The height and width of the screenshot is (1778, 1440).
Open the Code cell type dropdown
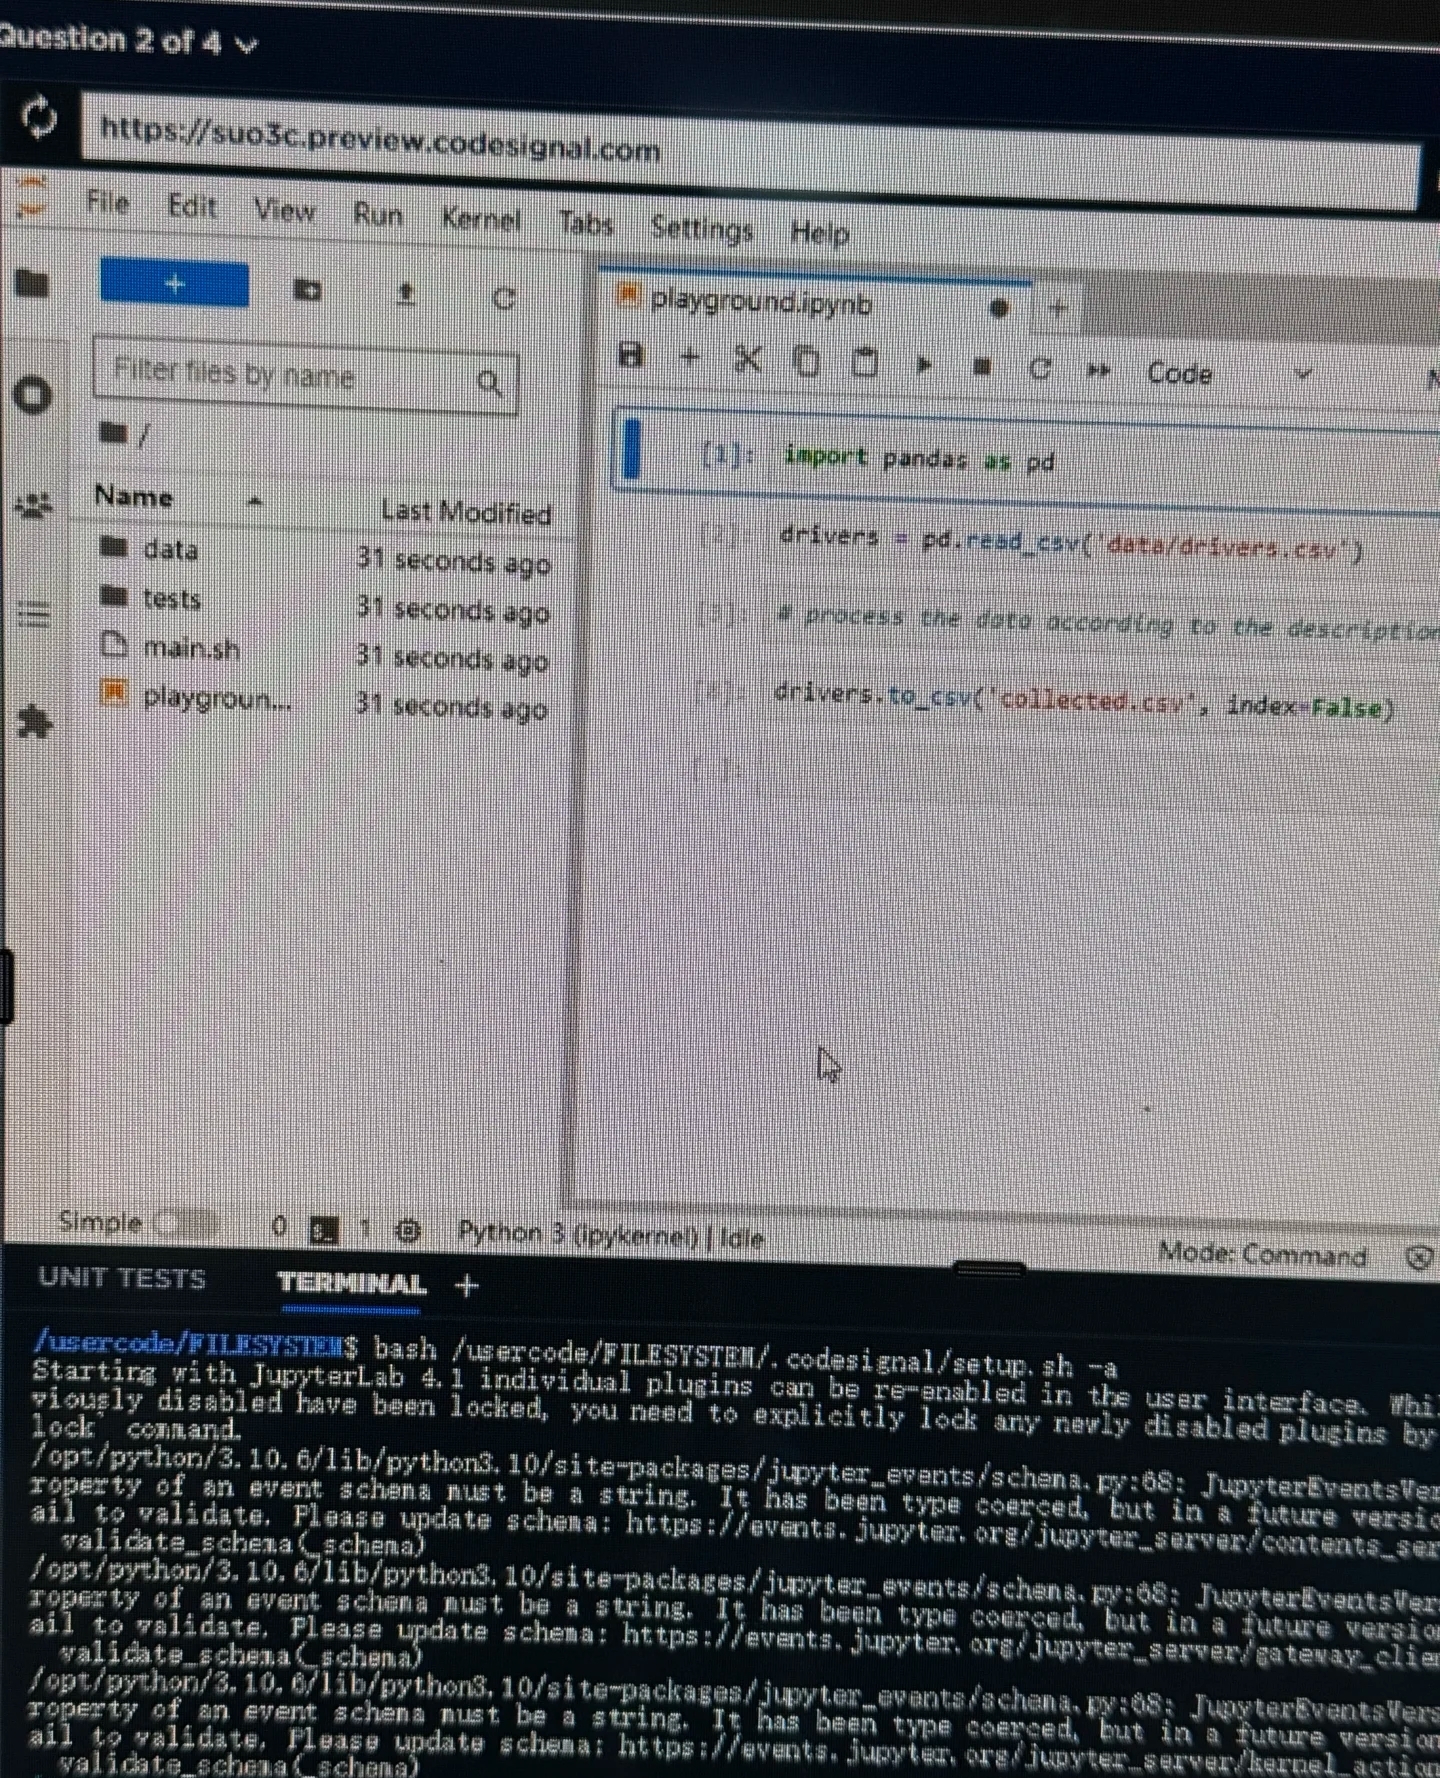[x=1228, y=374]
